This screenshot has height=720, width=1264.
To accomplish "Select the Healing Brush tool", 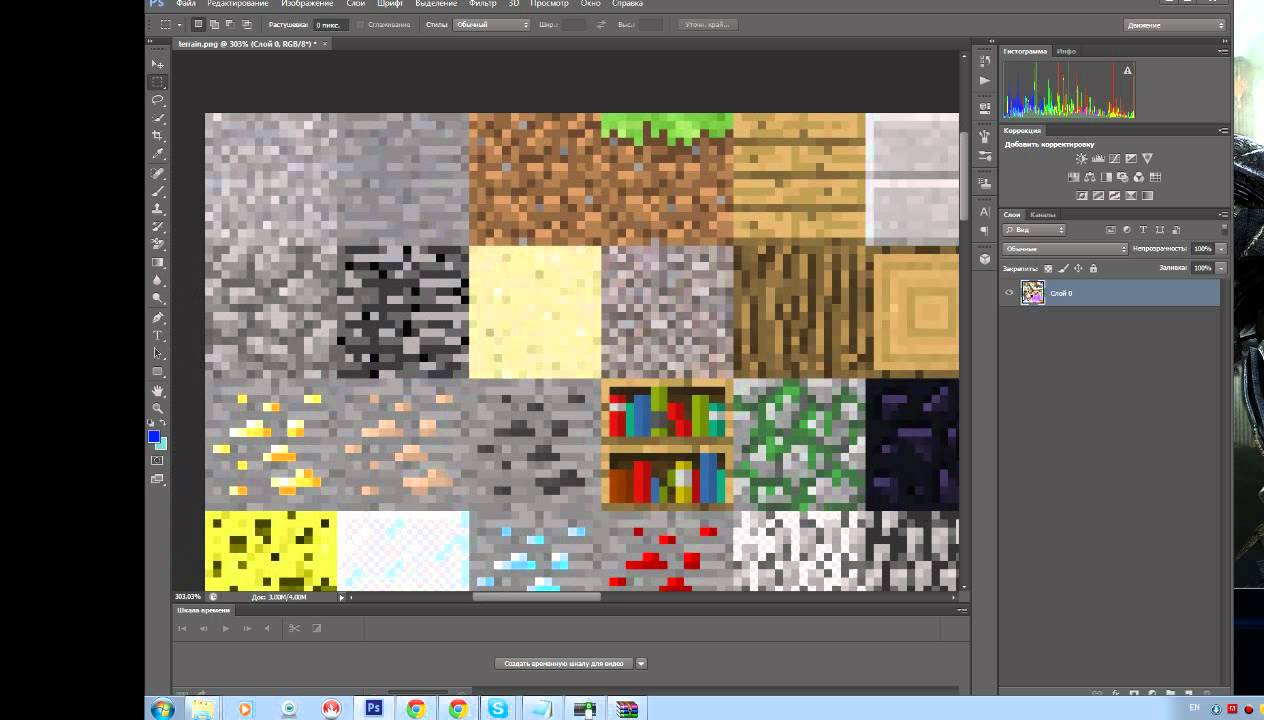I will [x=158, y=173].
